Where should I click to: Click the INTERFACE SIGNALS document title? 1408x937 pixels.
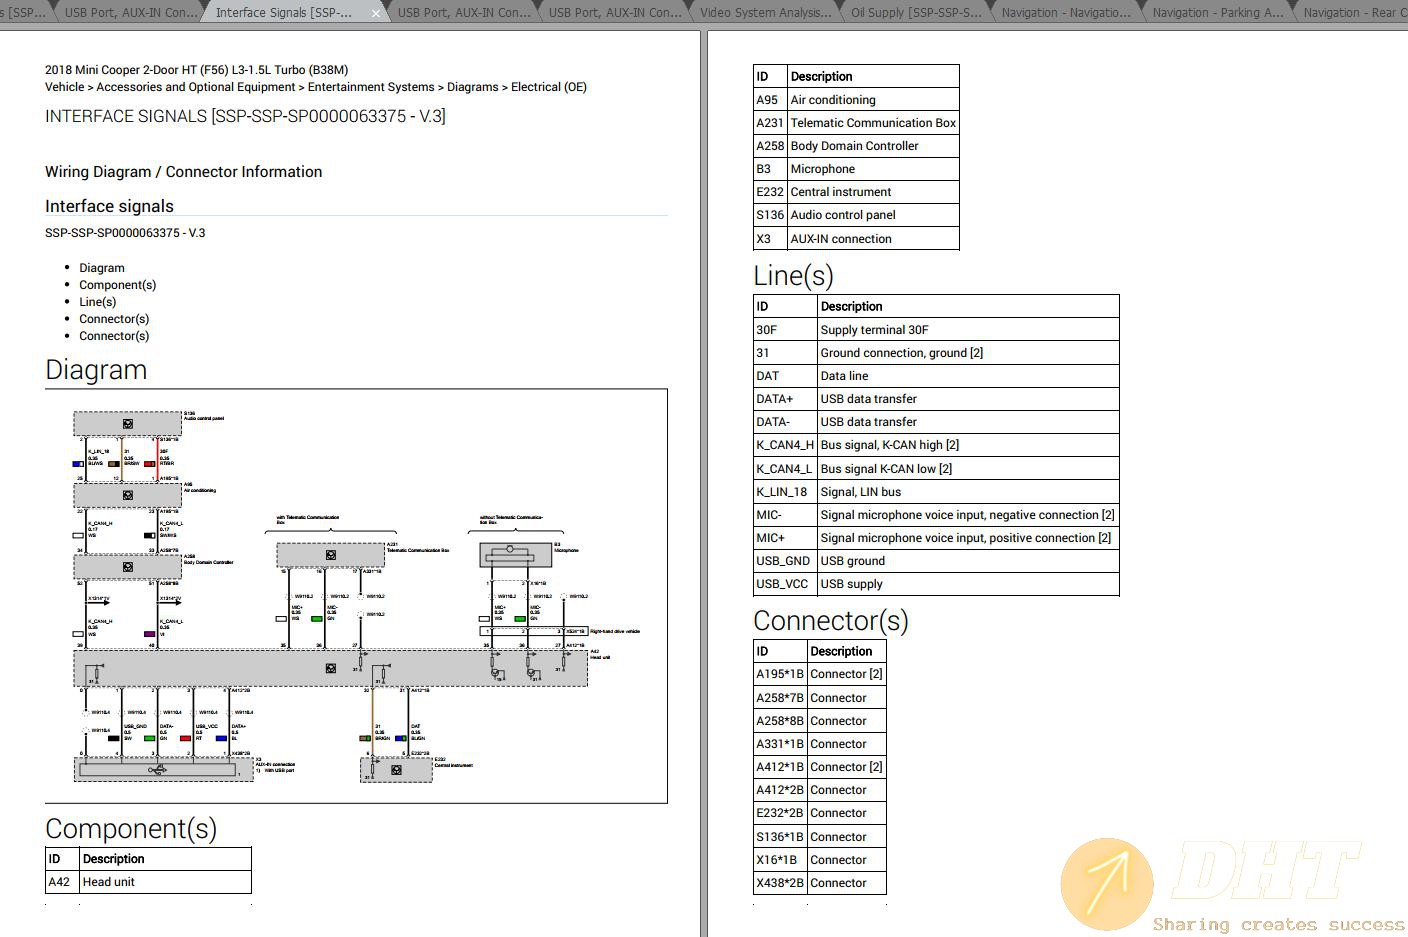coord(245,116)
